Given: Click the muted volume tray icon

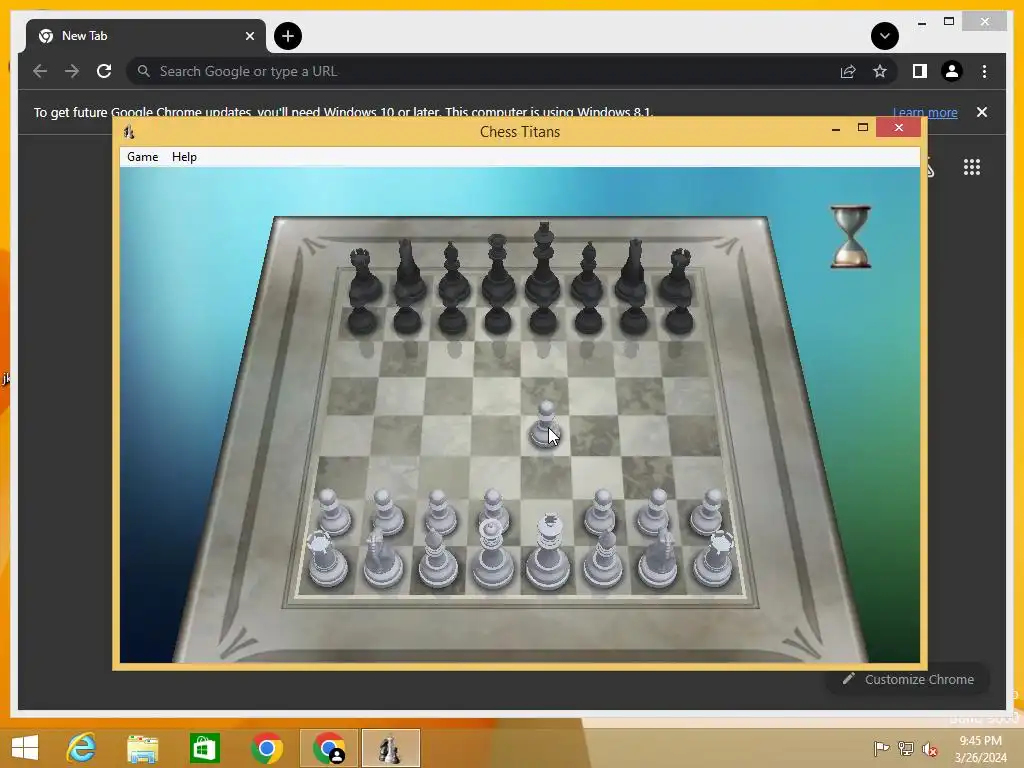Looking at the screenshot, I should (930, 748).
